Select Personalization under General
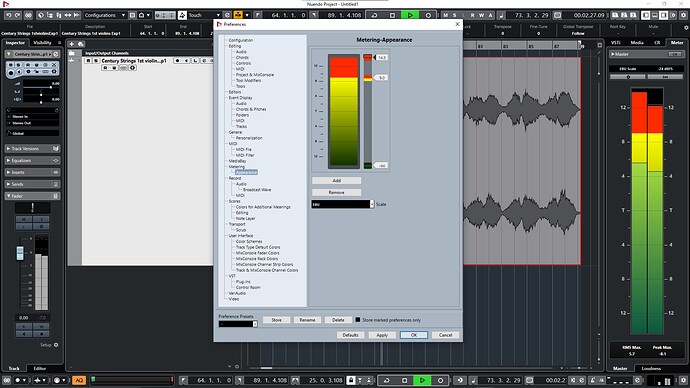Screen dimensions: 690x388 (249, 138)
